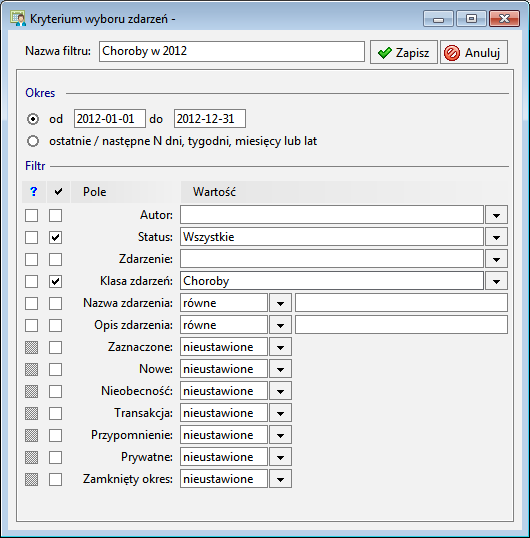Enable the Nowe filter checkbox

tap(56, 369)
